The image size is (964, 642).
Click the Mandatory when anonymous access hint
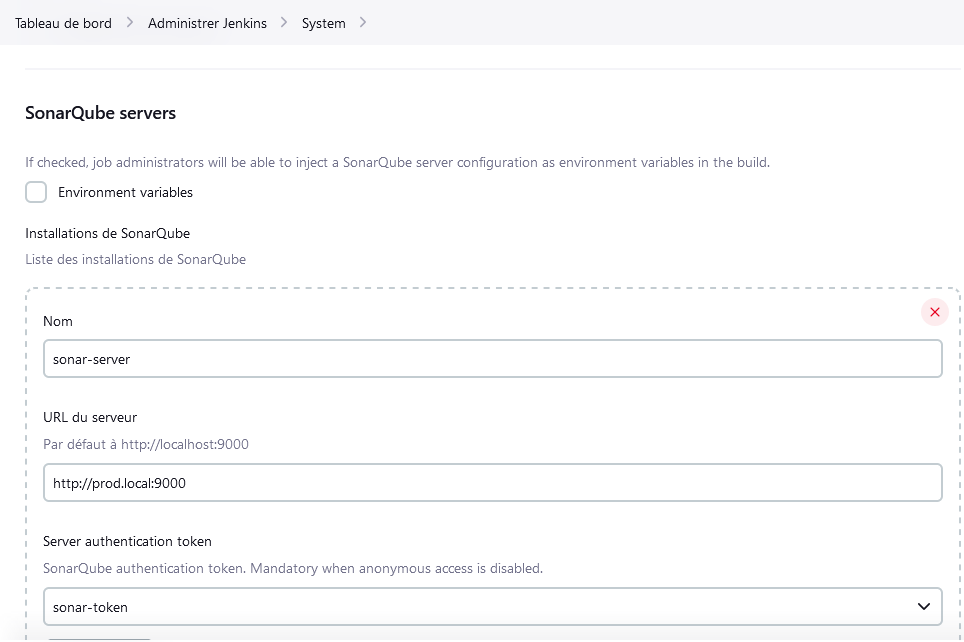coord(293,568)
